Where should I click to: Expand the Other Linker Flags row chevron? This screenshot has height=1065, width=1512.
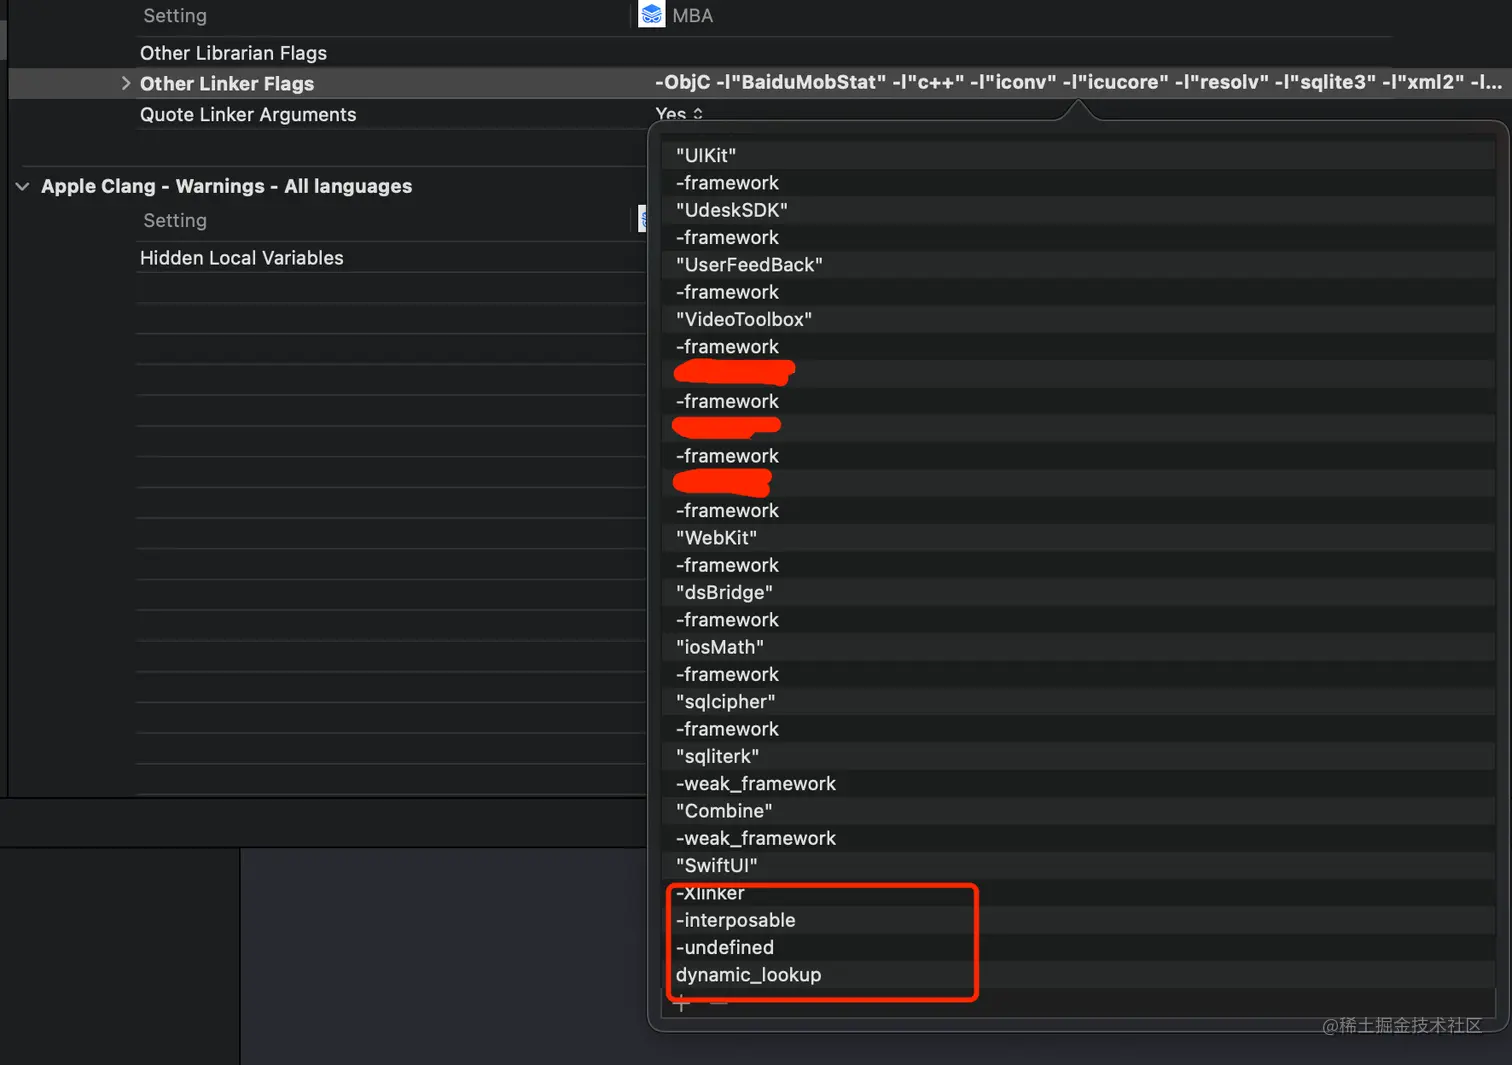[x=126, y=83]
